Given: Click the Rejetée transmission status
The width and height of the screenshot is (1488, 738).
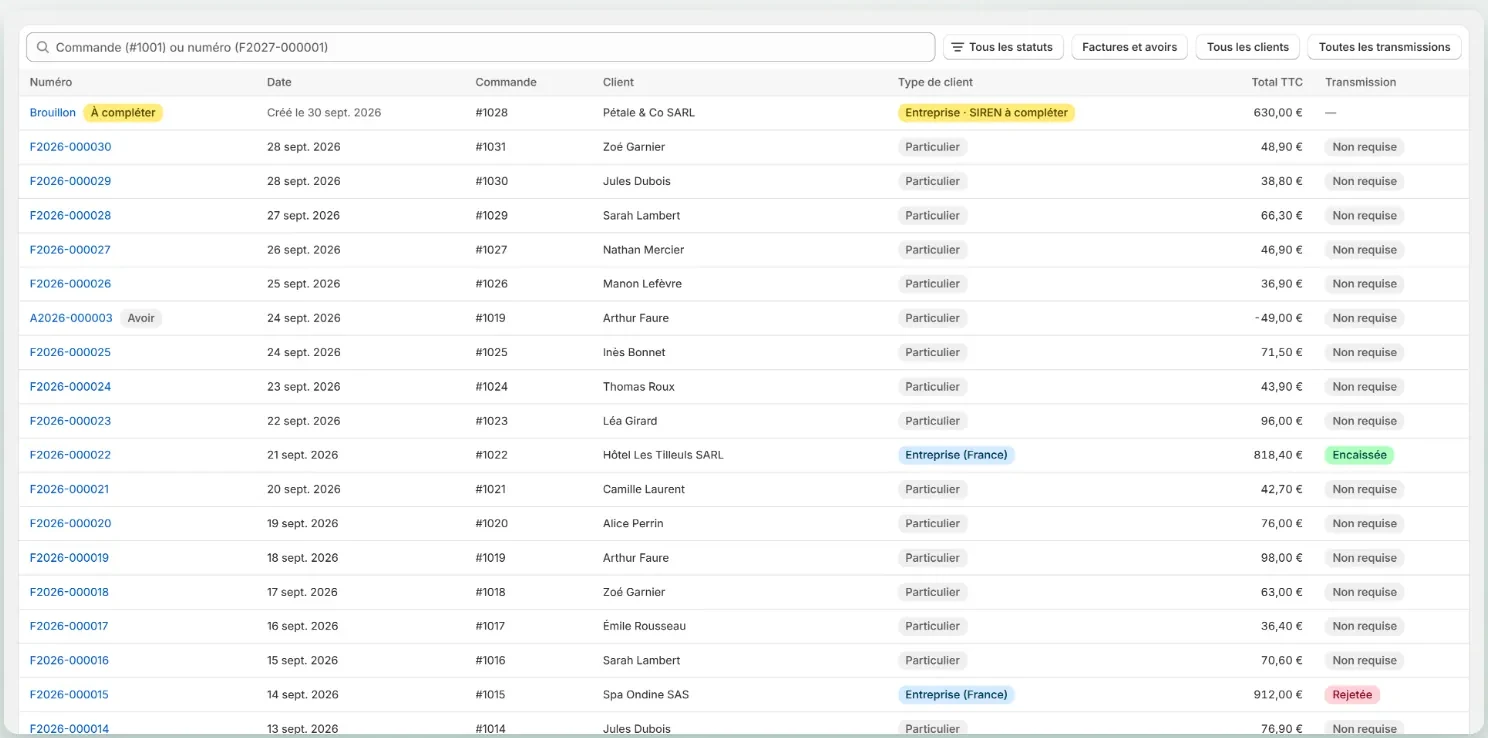Looking at the screenshot, I should pyautogui.click(x=1352, y=695).
